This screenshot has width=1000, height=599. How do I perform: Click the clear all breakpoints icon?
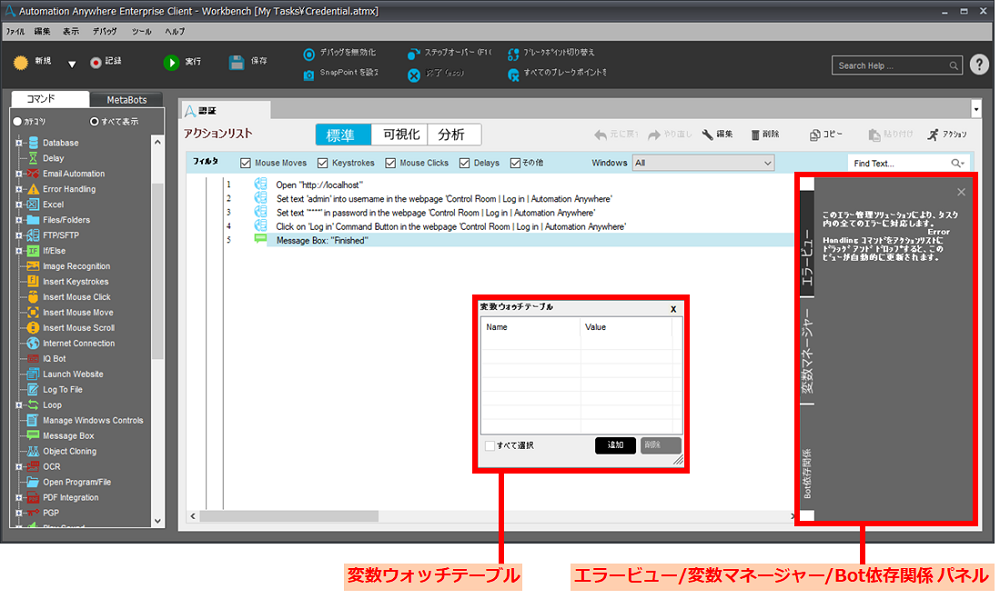[513, 75]
